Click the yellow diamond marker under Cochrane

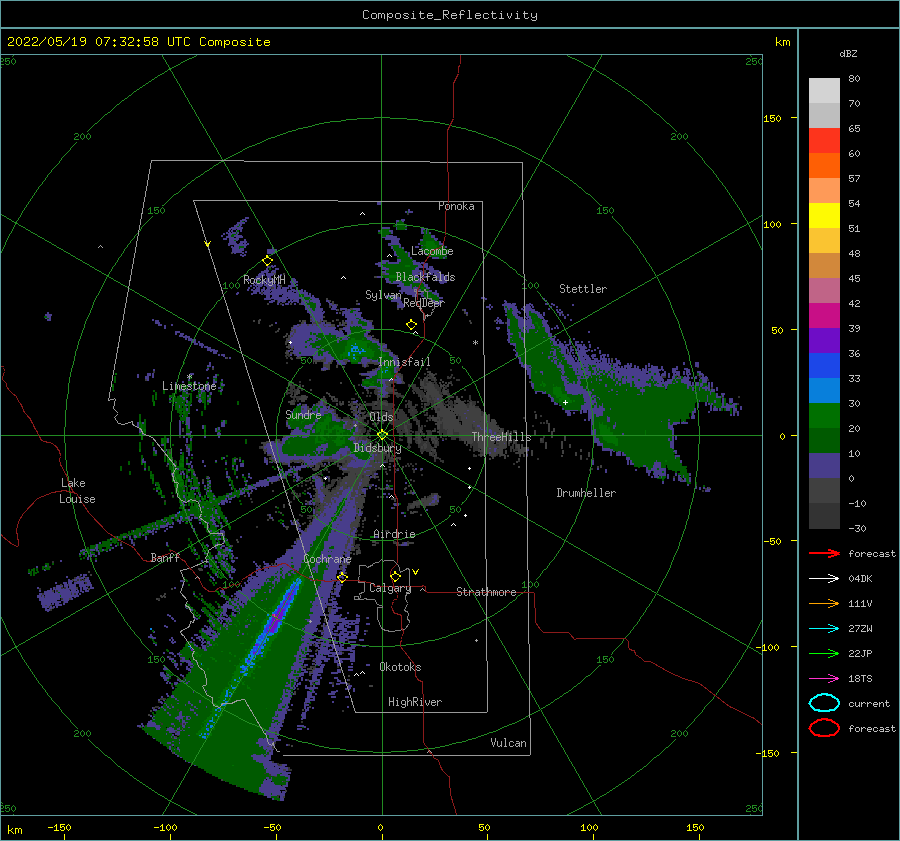coord(342,577)
